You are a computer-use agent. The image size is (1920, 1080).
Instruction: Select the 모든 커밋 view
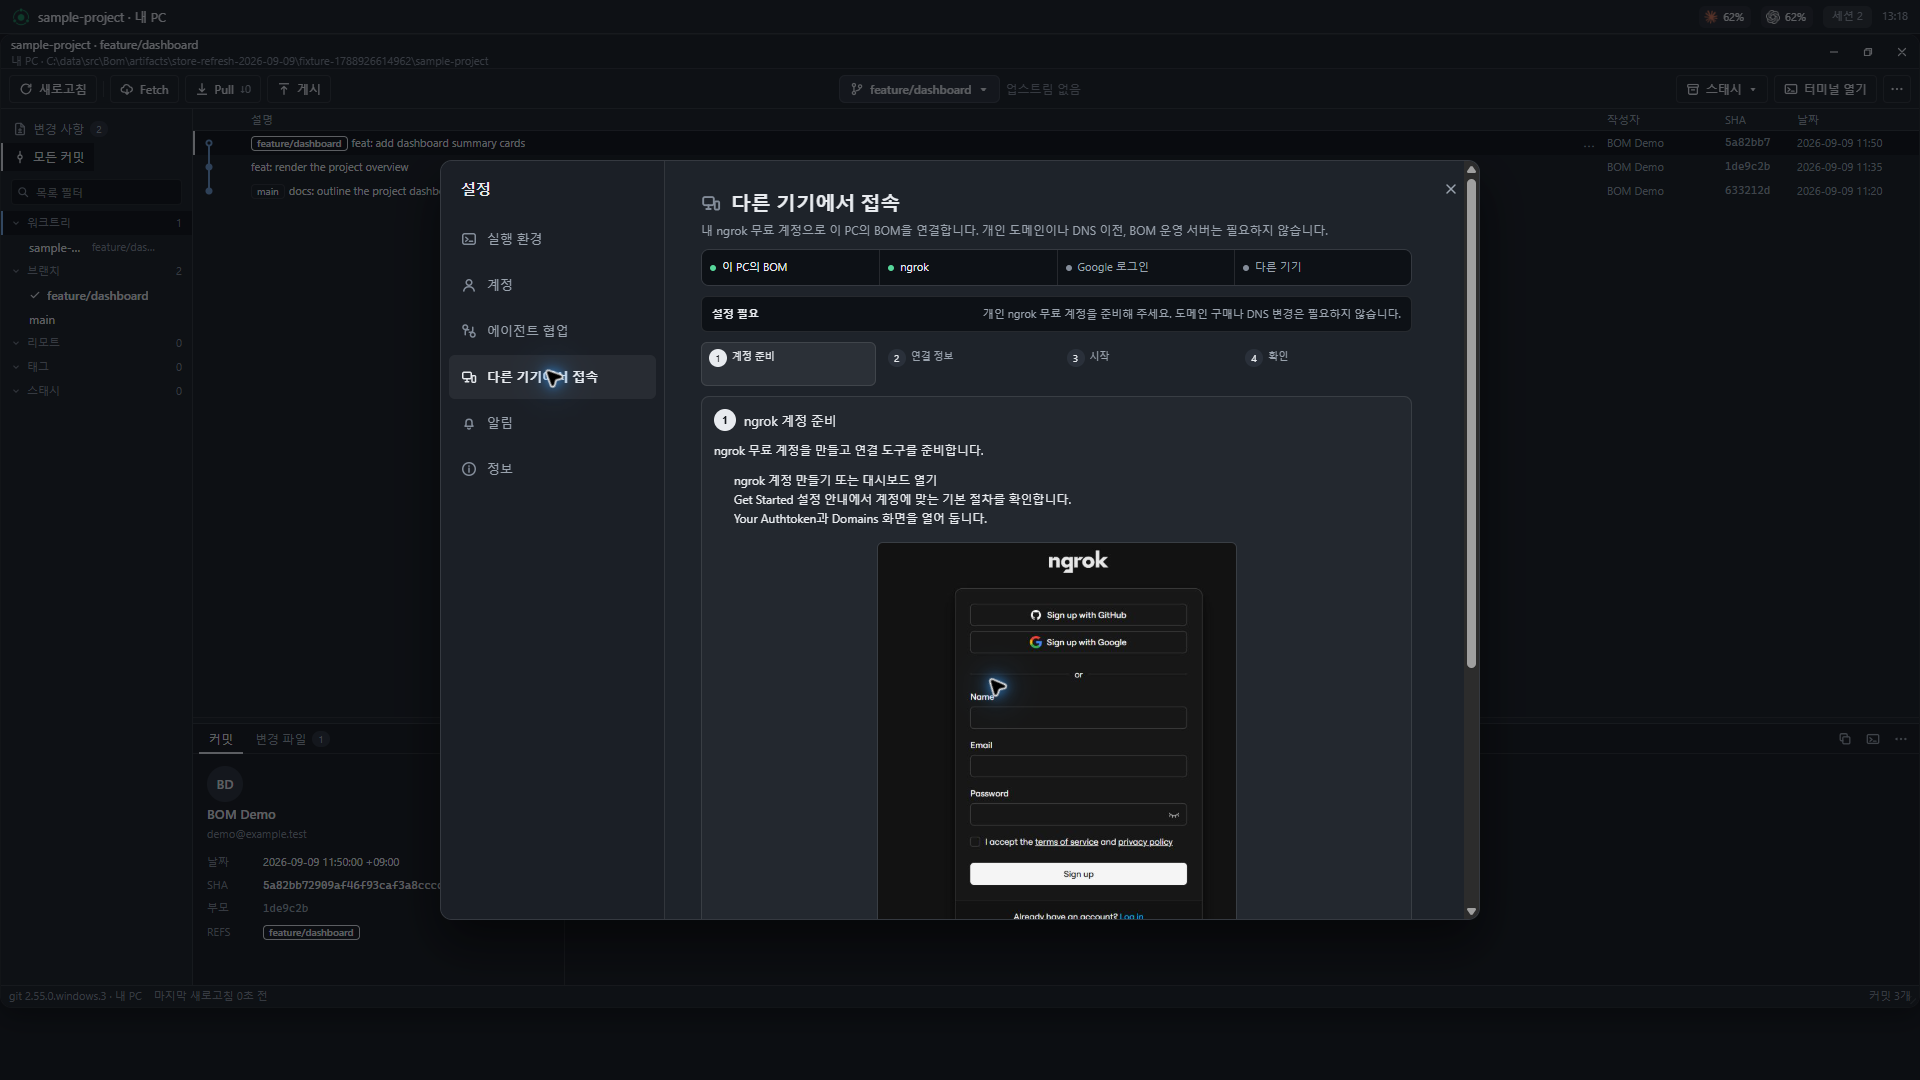tap(50, 157)
